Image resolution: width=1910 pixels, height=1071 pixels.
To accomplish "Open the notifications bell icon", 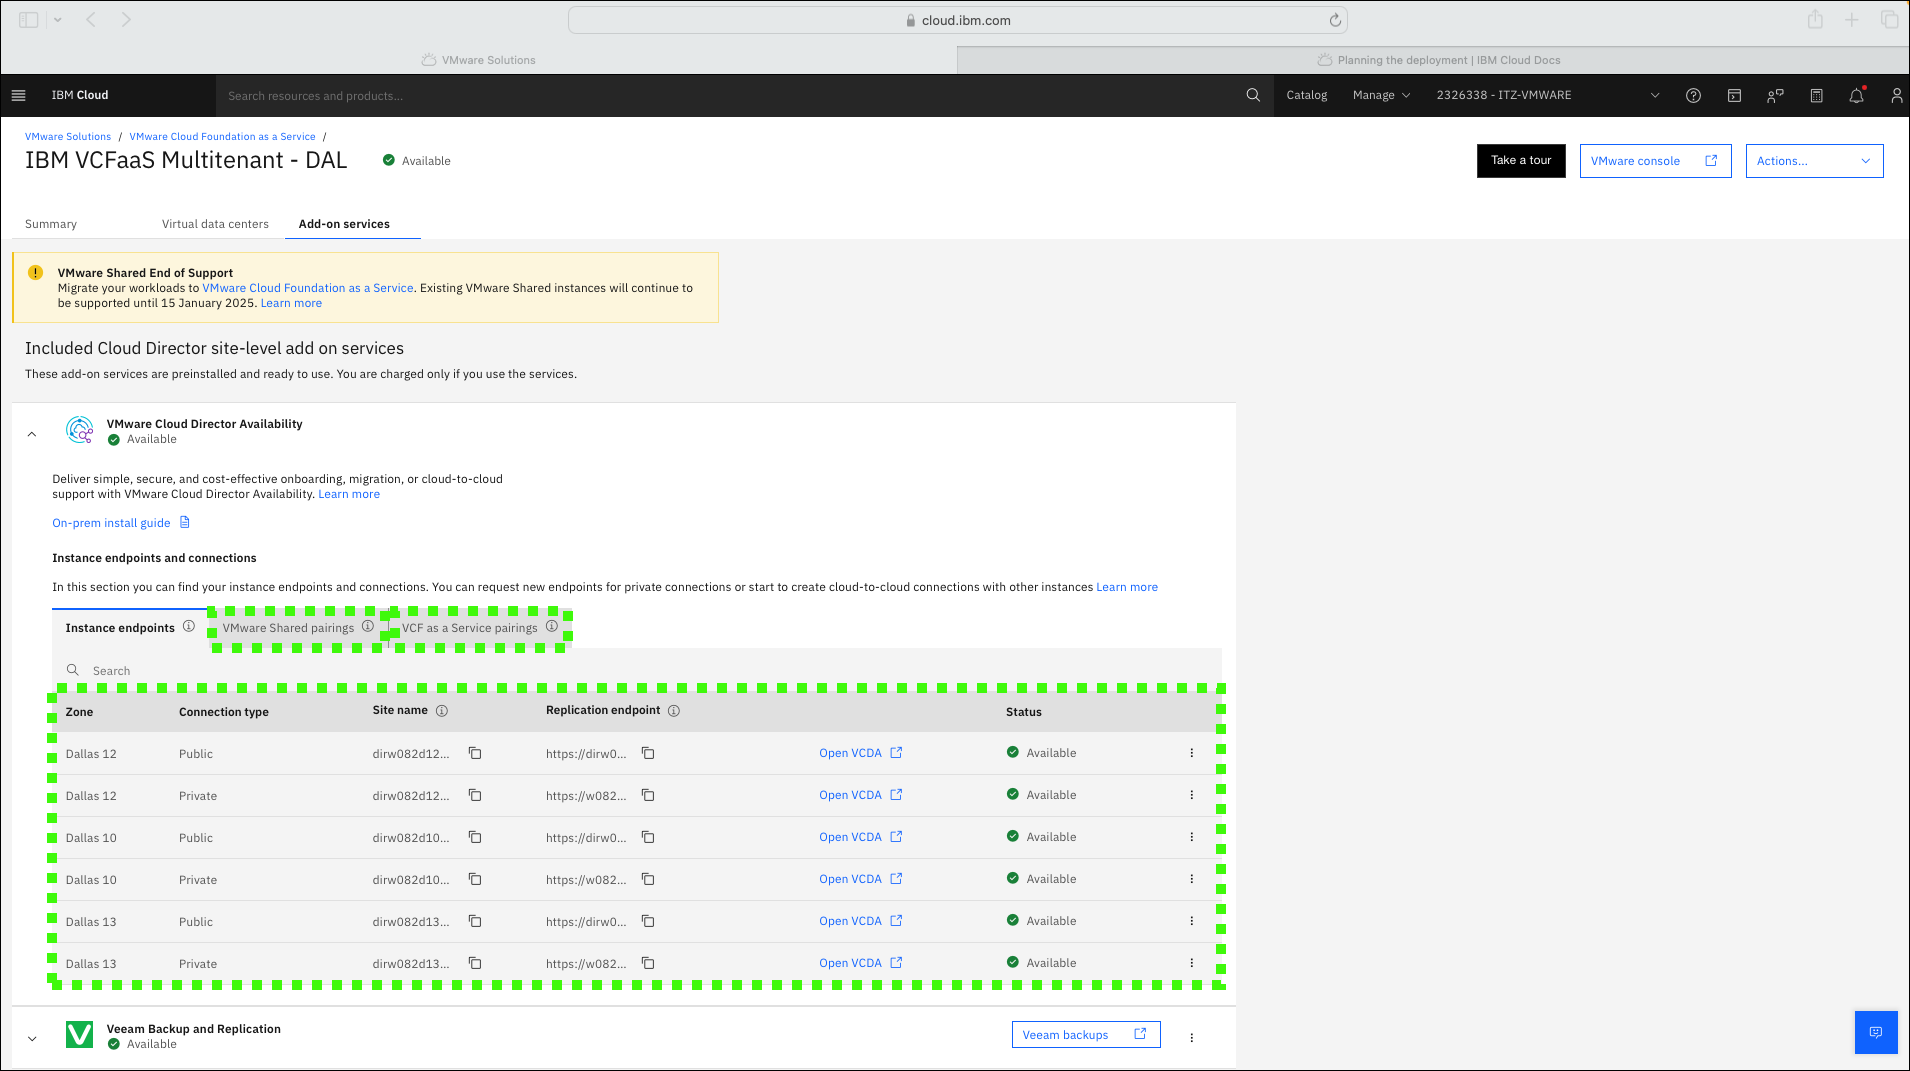I will [1856, 95].
